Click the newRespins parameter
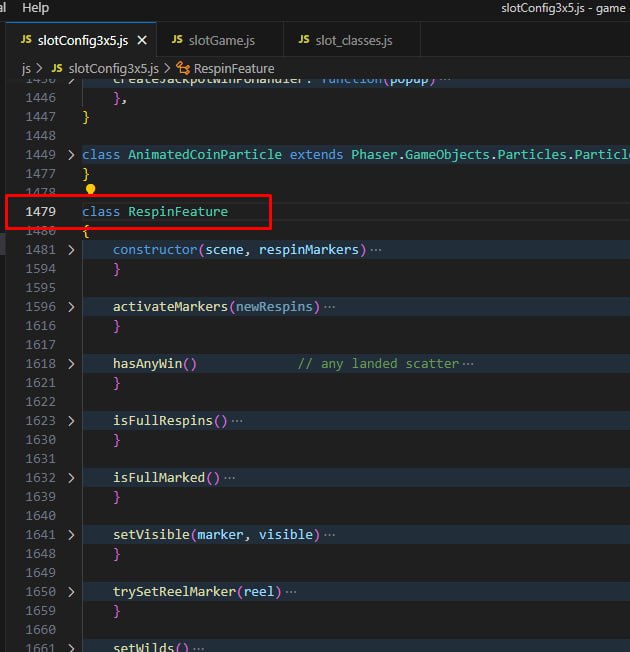The image size is (630, 652). click(x=274, y=307)
